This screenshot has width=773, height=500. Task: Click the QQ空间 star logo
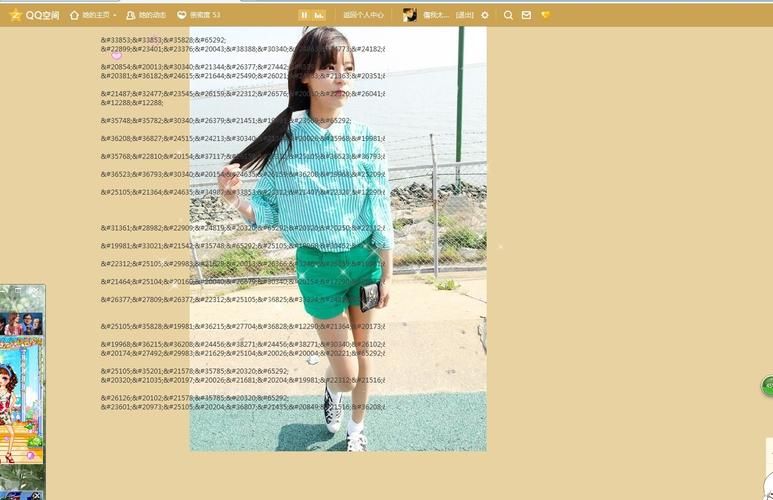click(x=15, y=15)
